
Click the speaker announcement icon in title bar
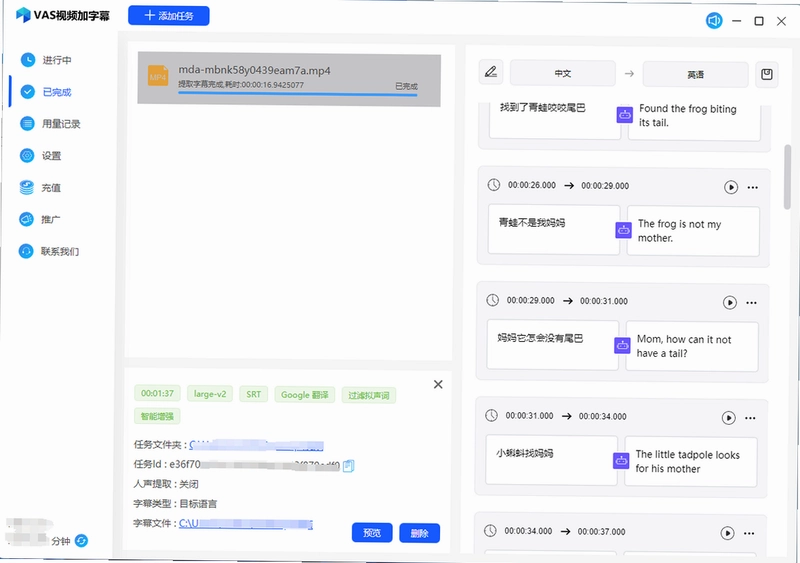click(x=714, y=21)
